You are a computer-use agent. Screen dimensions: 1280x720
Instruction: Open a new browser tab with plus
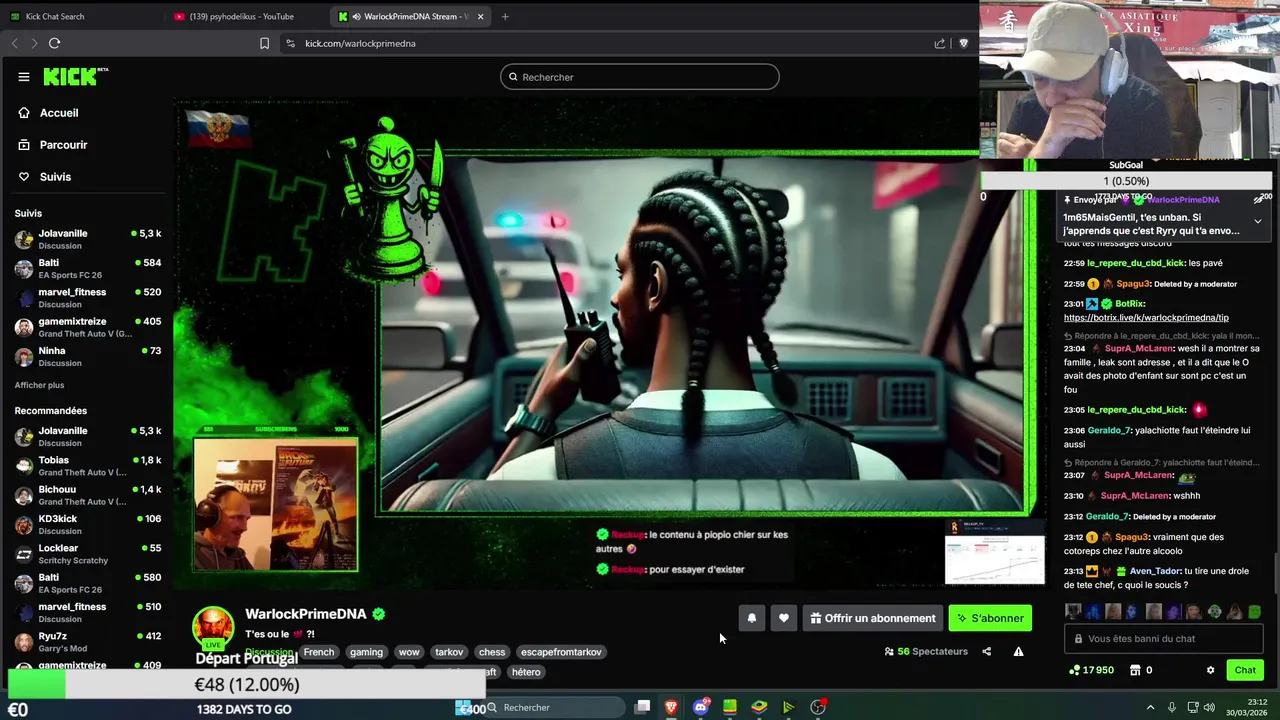pos(505,16)
